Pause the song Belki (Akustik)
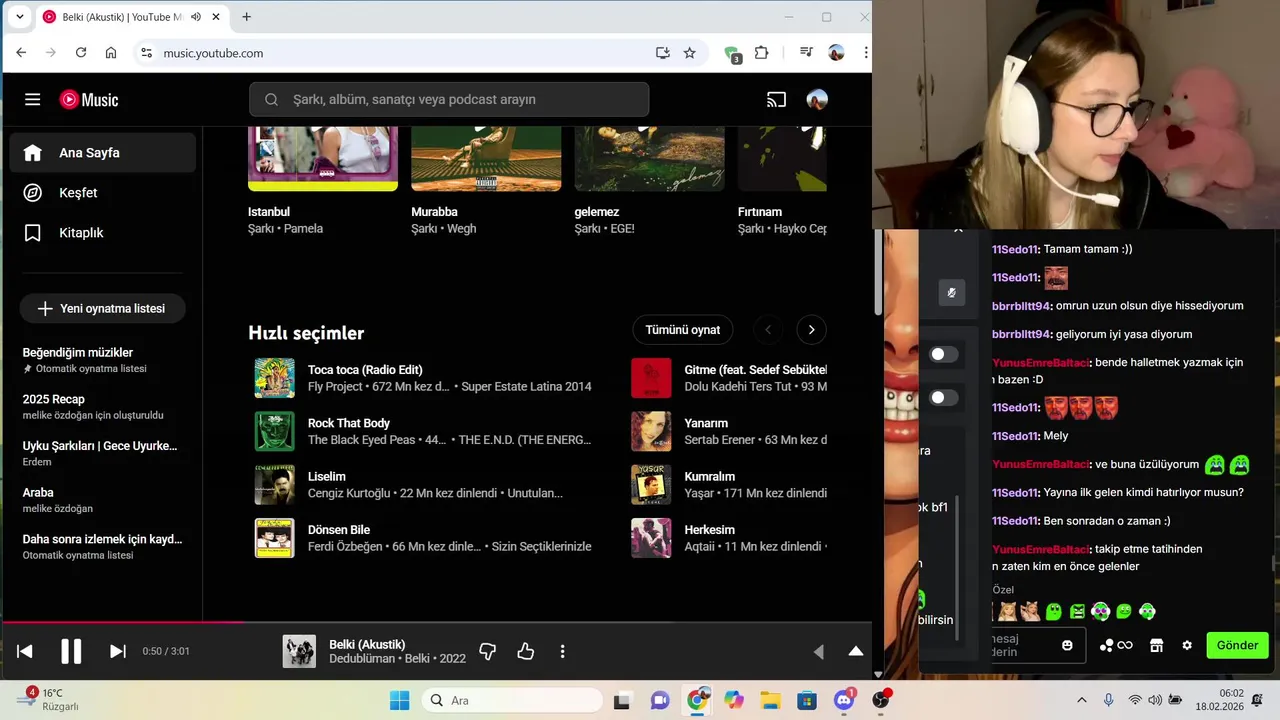 click(x=71, y=651)
